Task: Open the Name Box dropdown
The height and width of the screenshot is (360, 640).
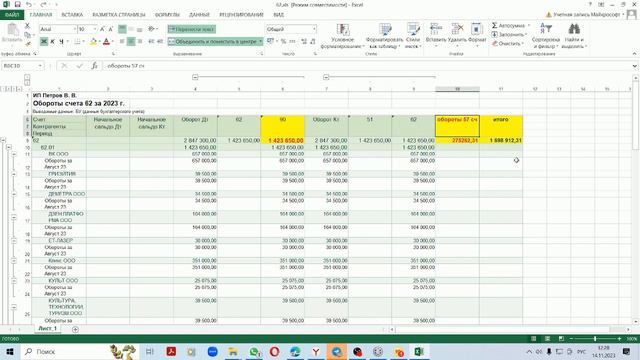Action: tap(40, 65)
